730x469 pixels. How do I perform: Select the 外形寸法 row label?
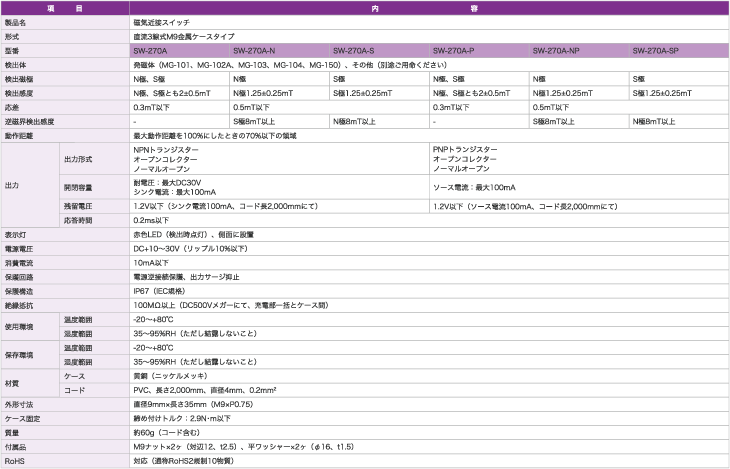tap(20, 404)
